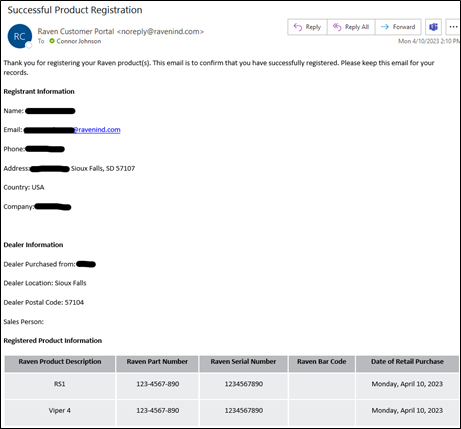
Task: Click the Registered Product Information heading
Action: point(53,341)
